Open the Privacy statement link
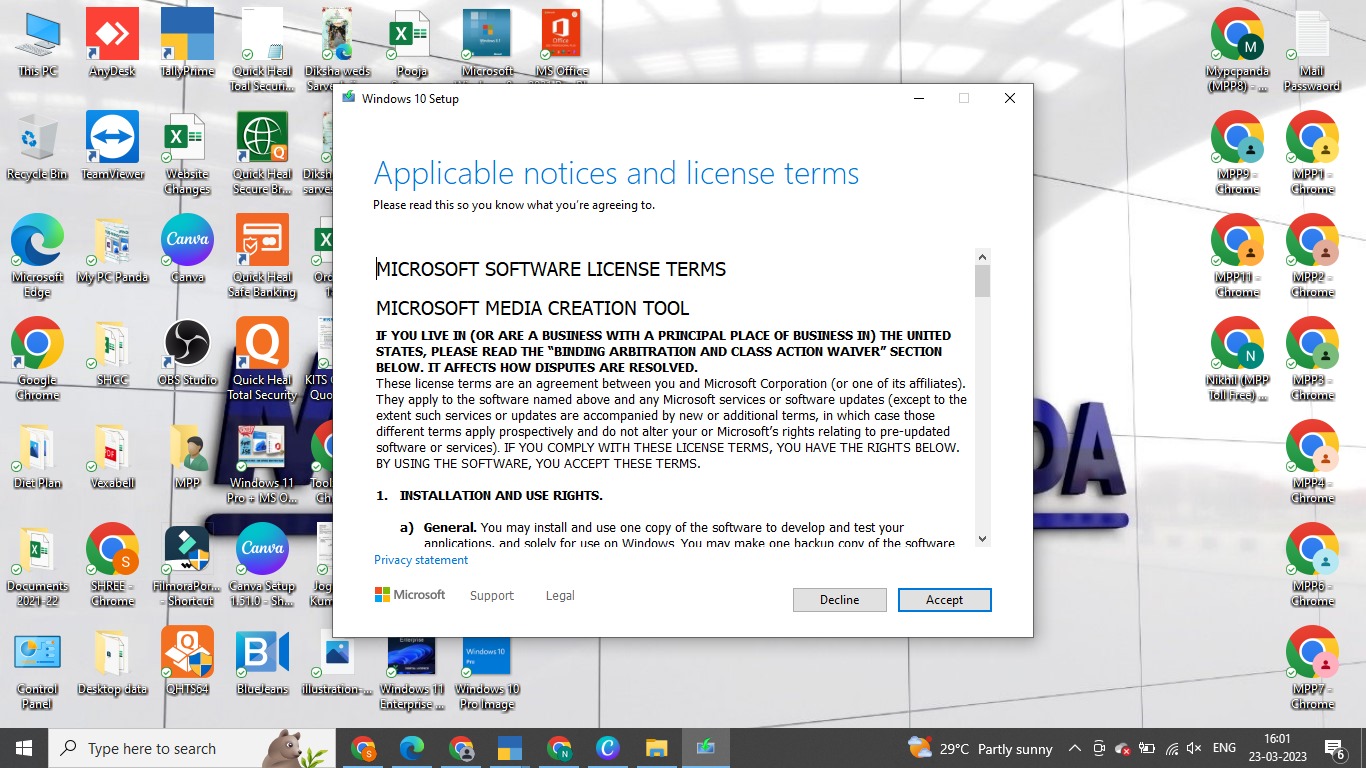 tap(421, 560)
